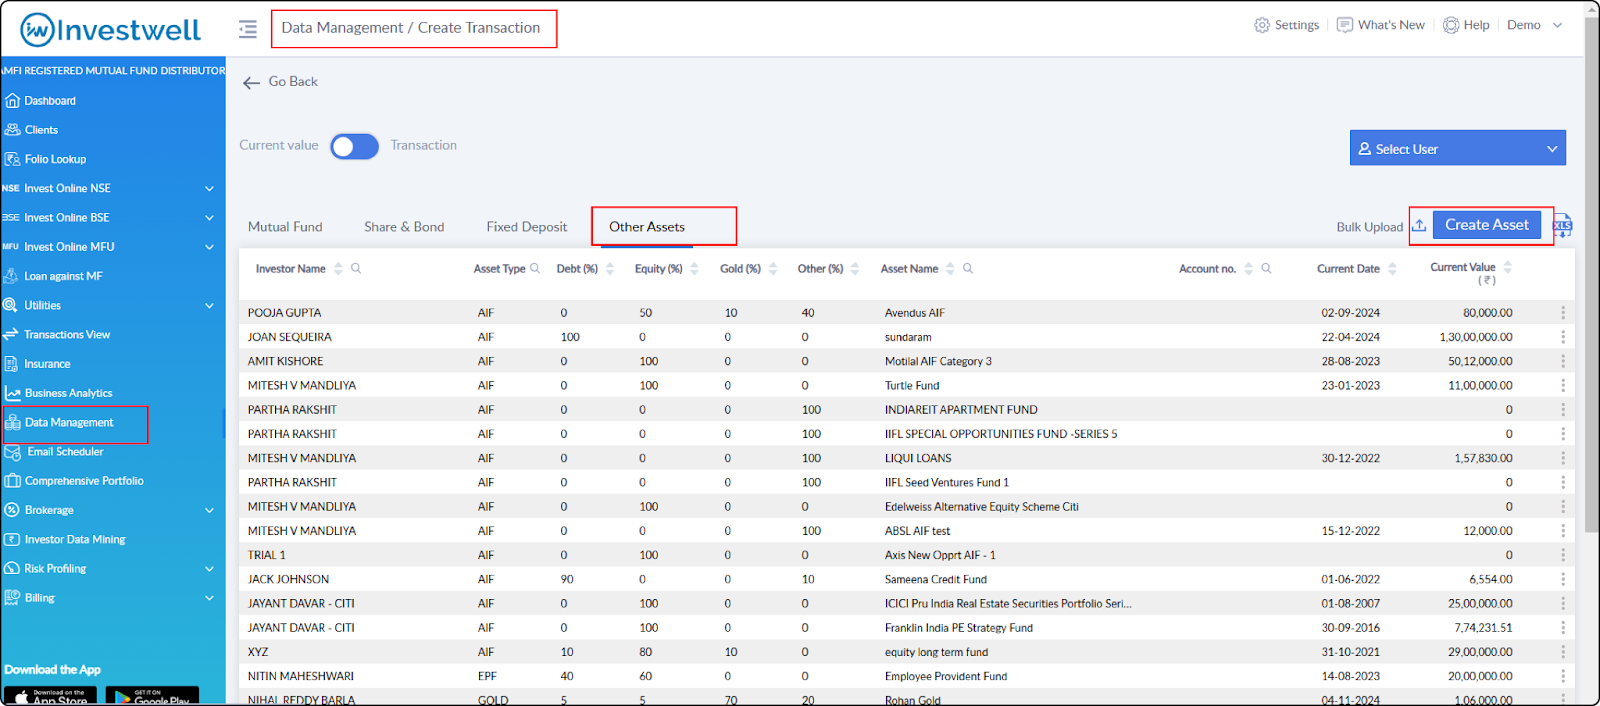Open row options for JOAN SEQUEIRA
The height and width of the screenshot is (706, 1600).
[x=1563, y=337]
